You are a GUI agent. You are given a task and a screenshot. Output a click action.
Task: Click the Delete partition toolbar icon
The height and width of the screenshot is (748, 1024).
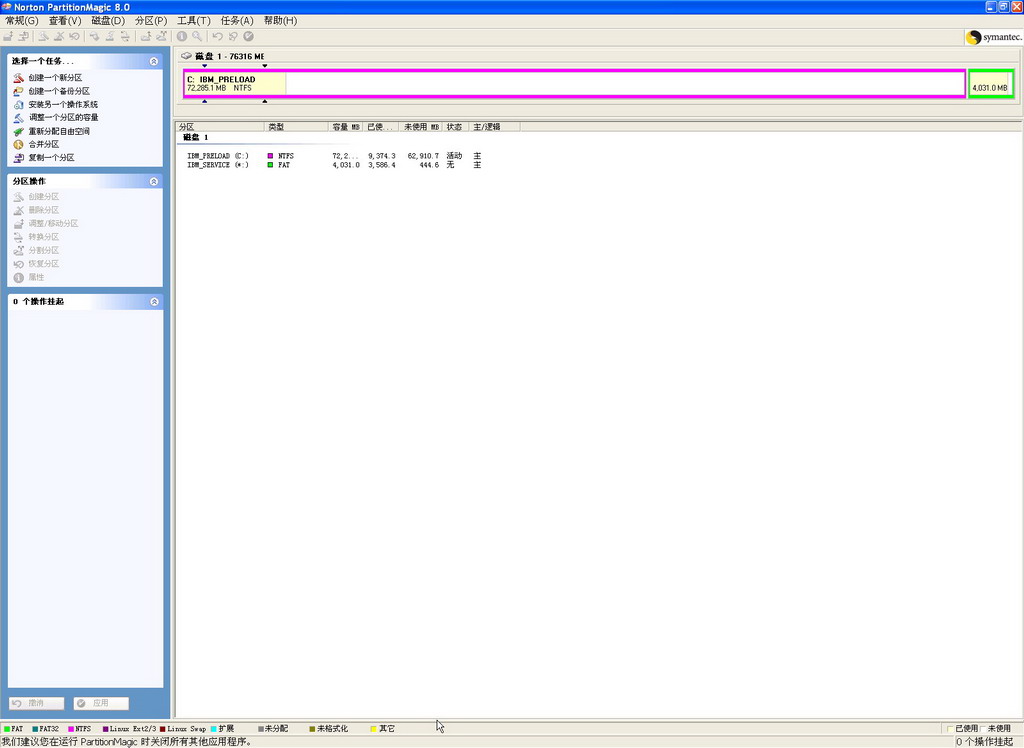pyautogui.click(x=59, y=37)
